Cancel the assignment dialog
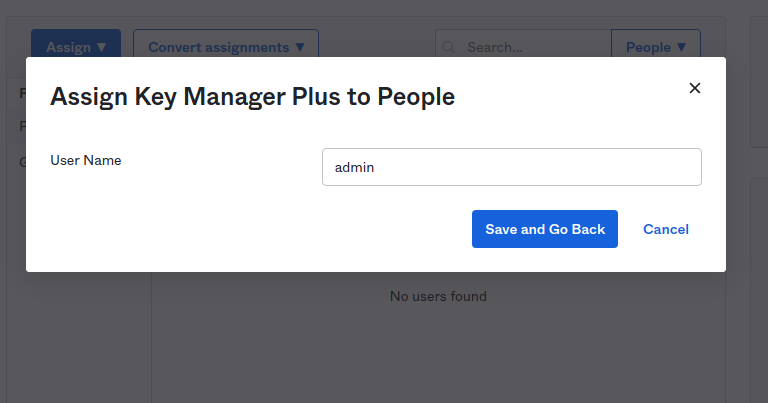 tap(666, 229)
